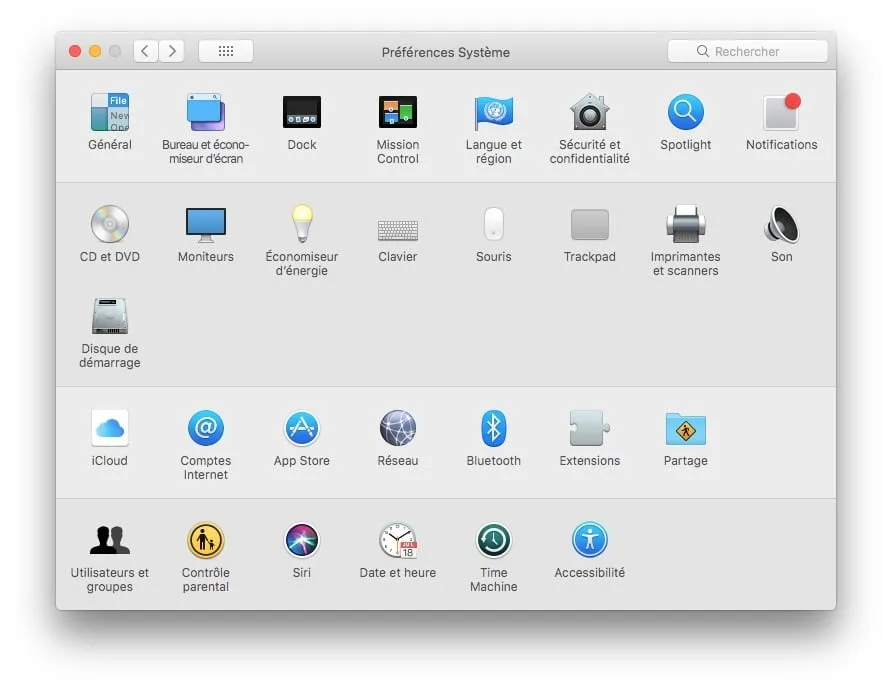Open Moniteurs display settings
Screen dimensions: 892x690
pos(205,224)
